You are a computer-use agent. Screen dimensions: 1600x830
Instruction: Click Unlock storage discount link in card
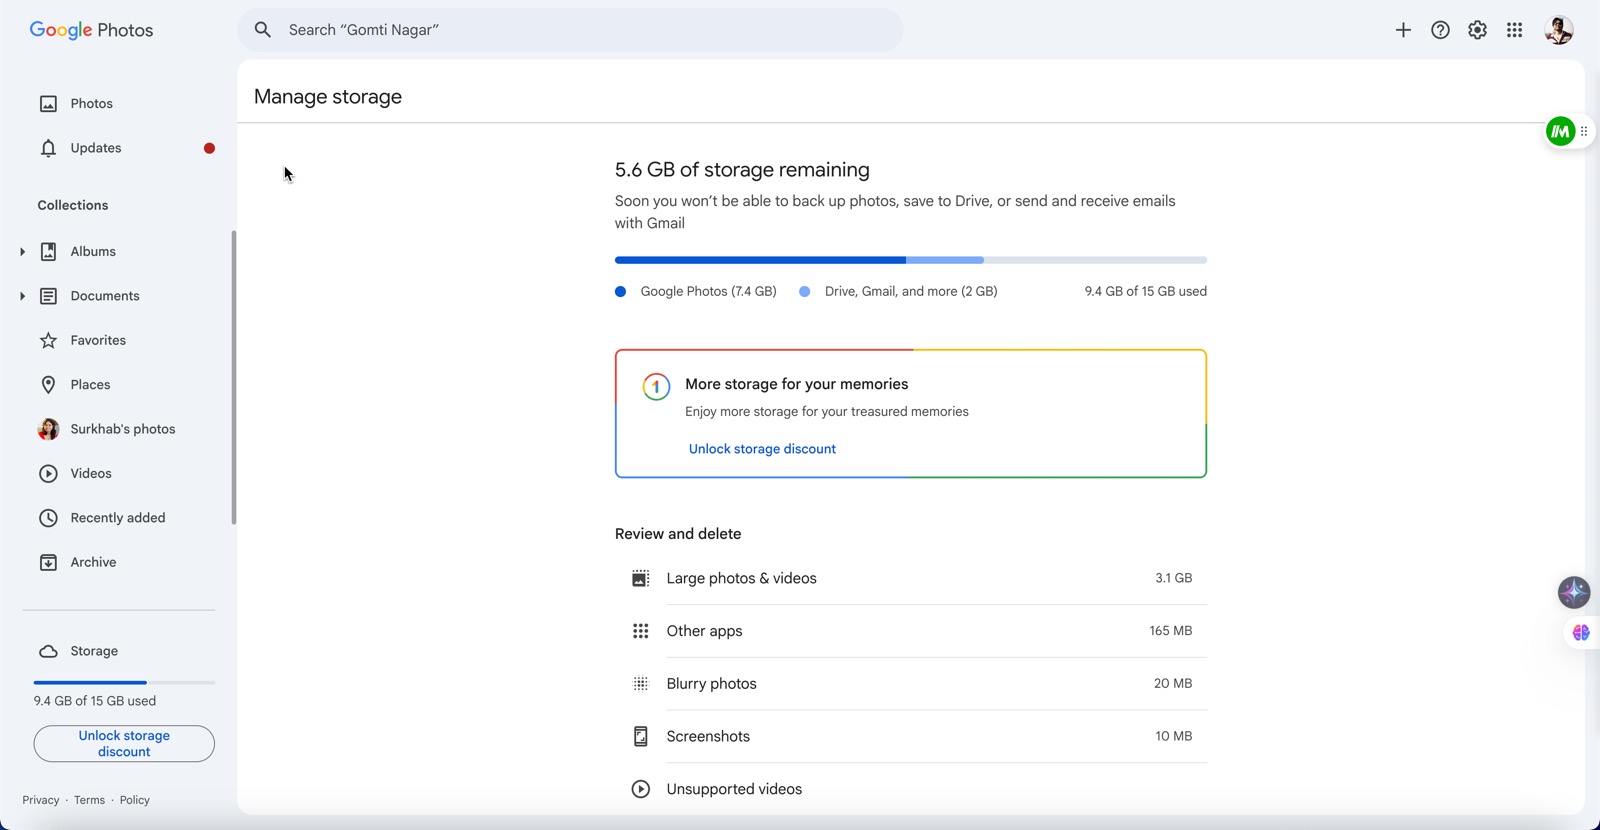[762, 449]
